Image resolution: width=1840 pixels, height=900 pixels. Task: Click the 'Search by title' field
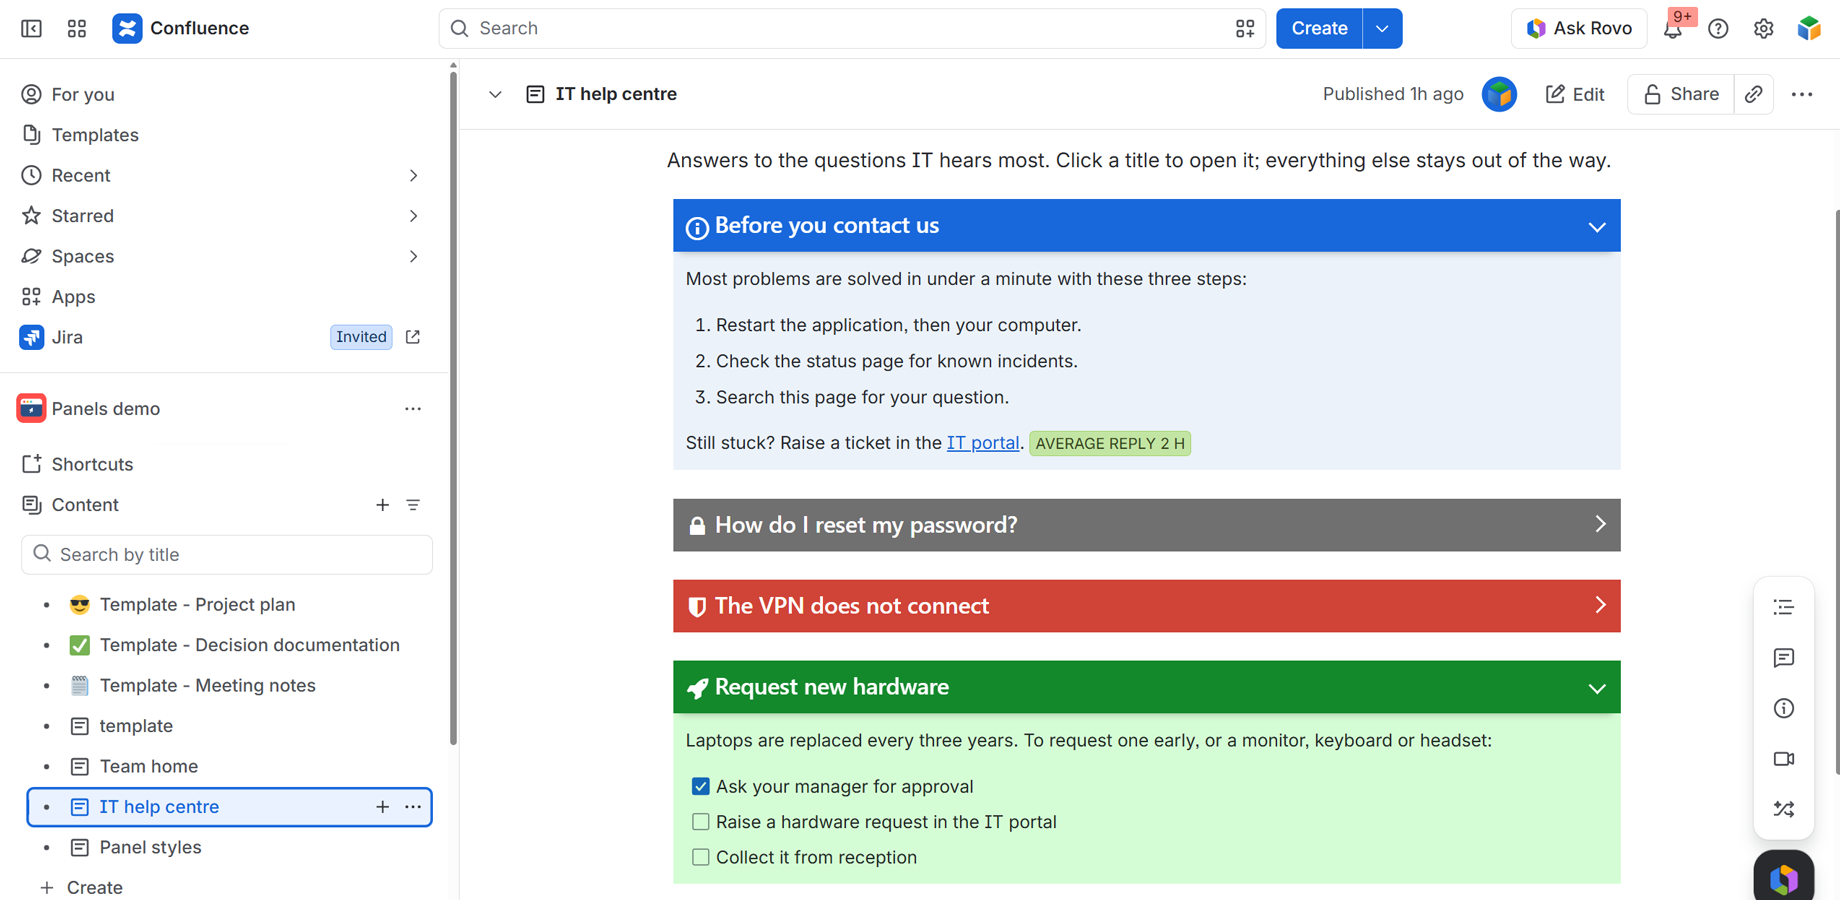tap(227, 555)
